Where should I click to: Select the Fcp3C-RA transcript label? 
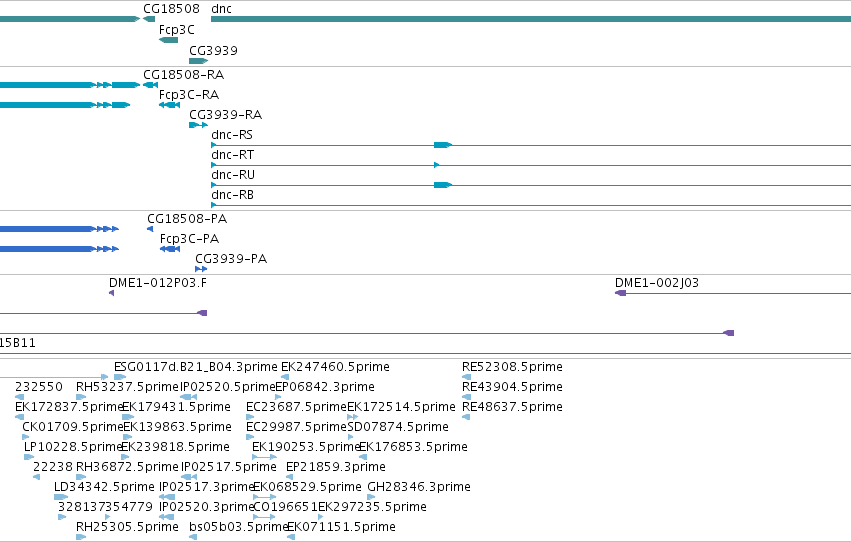pyautogui.click(x=189, y=94)
